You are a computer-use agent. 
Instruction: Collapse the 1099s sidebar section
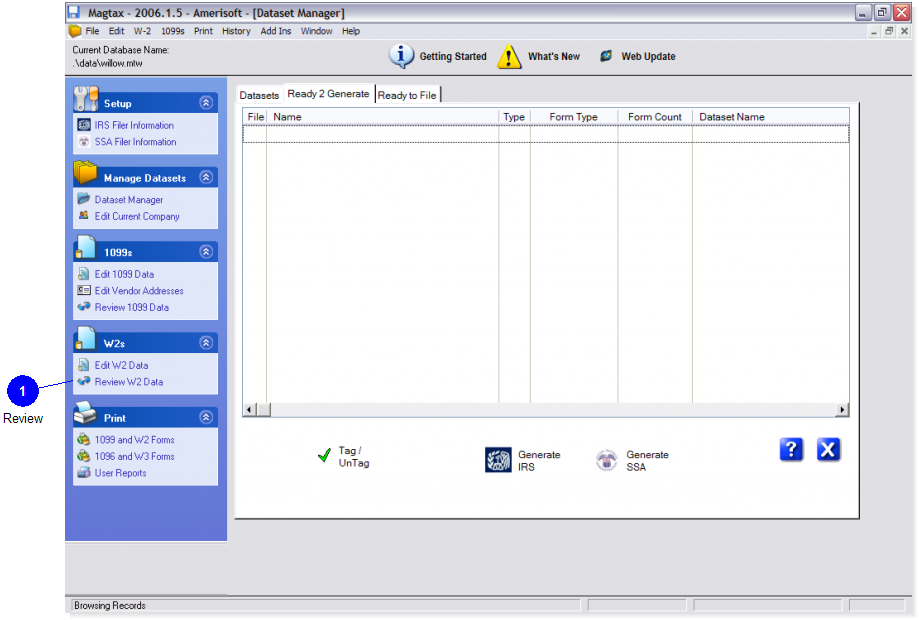click(x=206, y=251)
